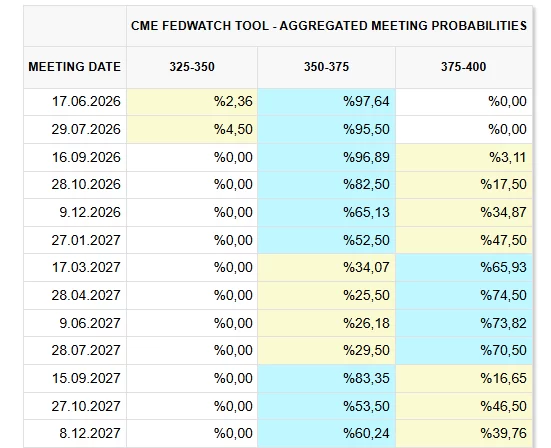Click 325-350 cell for 28.10.2026
The width and height of the screenshot is (551, 448).
click(192, 185)
